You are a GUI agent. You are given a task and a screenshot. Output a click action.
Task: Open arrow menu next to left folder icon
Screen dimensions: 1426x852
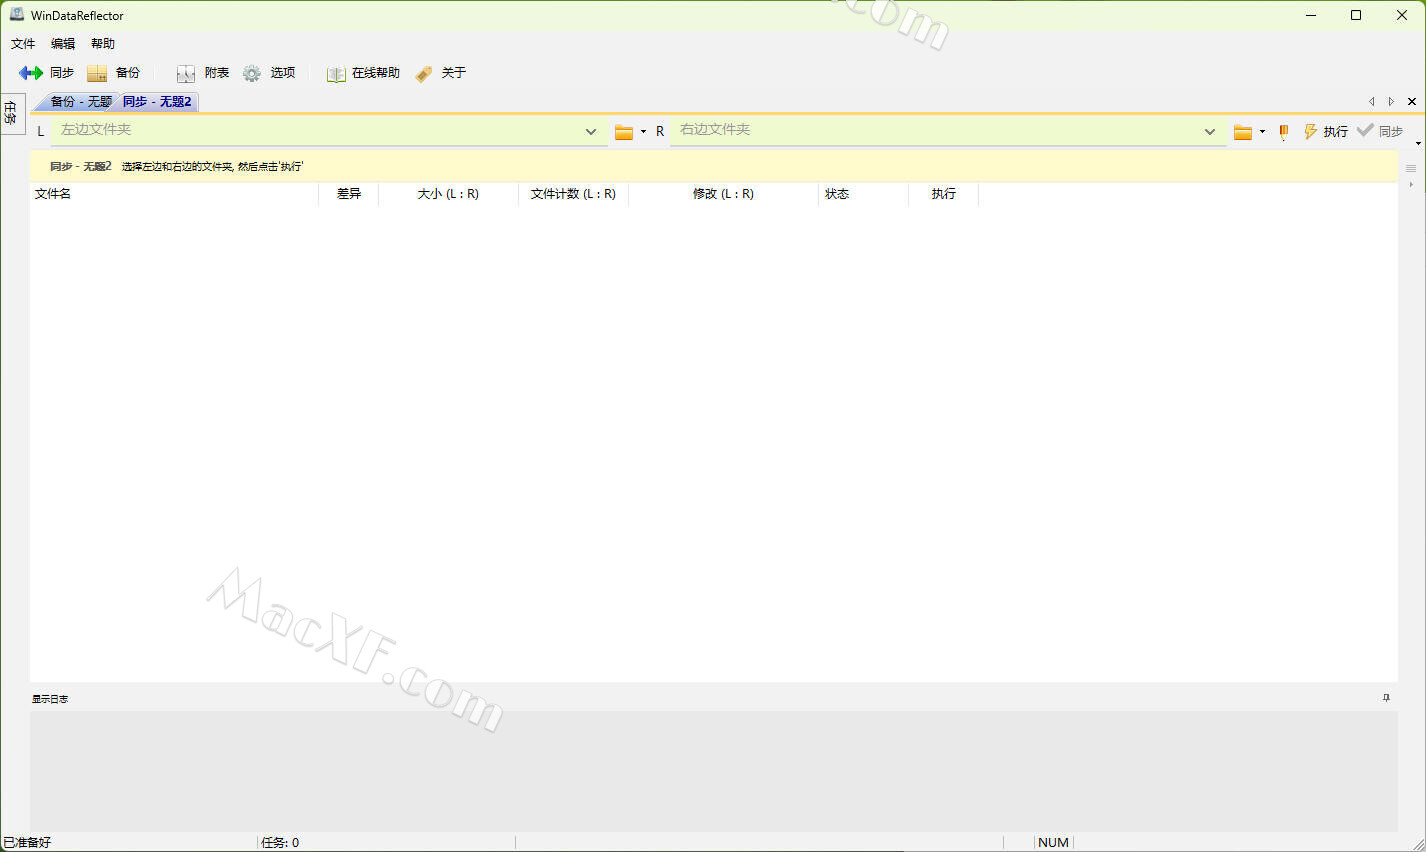[x=643, y=132]
